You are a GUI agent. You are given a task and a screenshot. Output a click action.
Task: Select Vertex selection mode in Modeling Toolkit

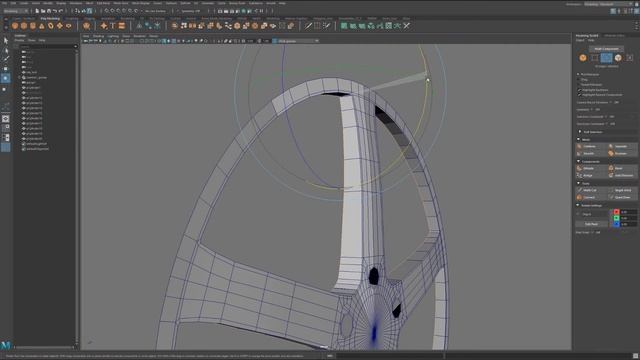(595, 58)
